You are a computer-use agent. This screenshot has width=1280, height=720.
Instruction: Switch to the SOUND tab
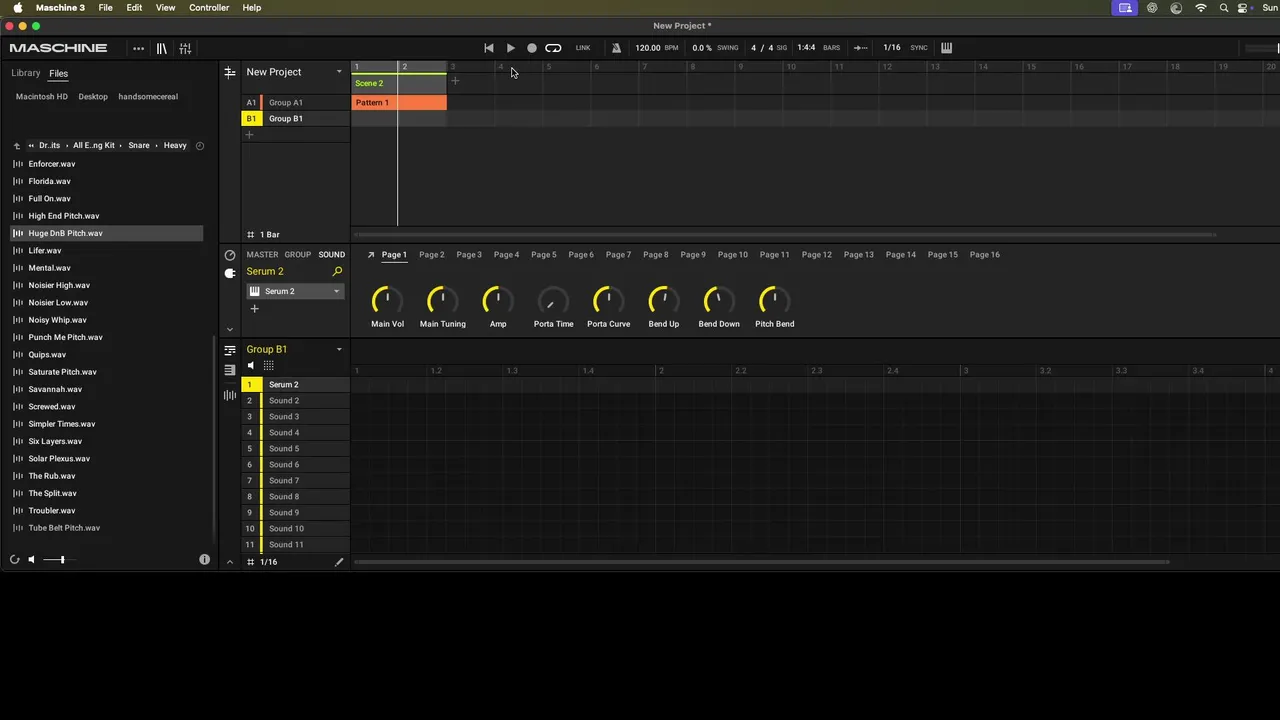(x=332, y=255)
